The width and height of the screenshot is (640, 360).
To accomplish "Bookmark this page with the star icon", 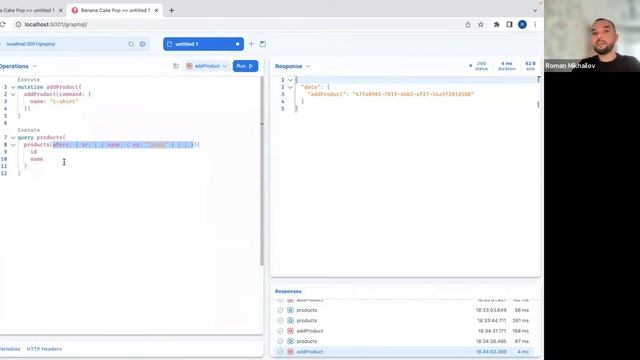I will pyautogui.click(x=481, y=24).
